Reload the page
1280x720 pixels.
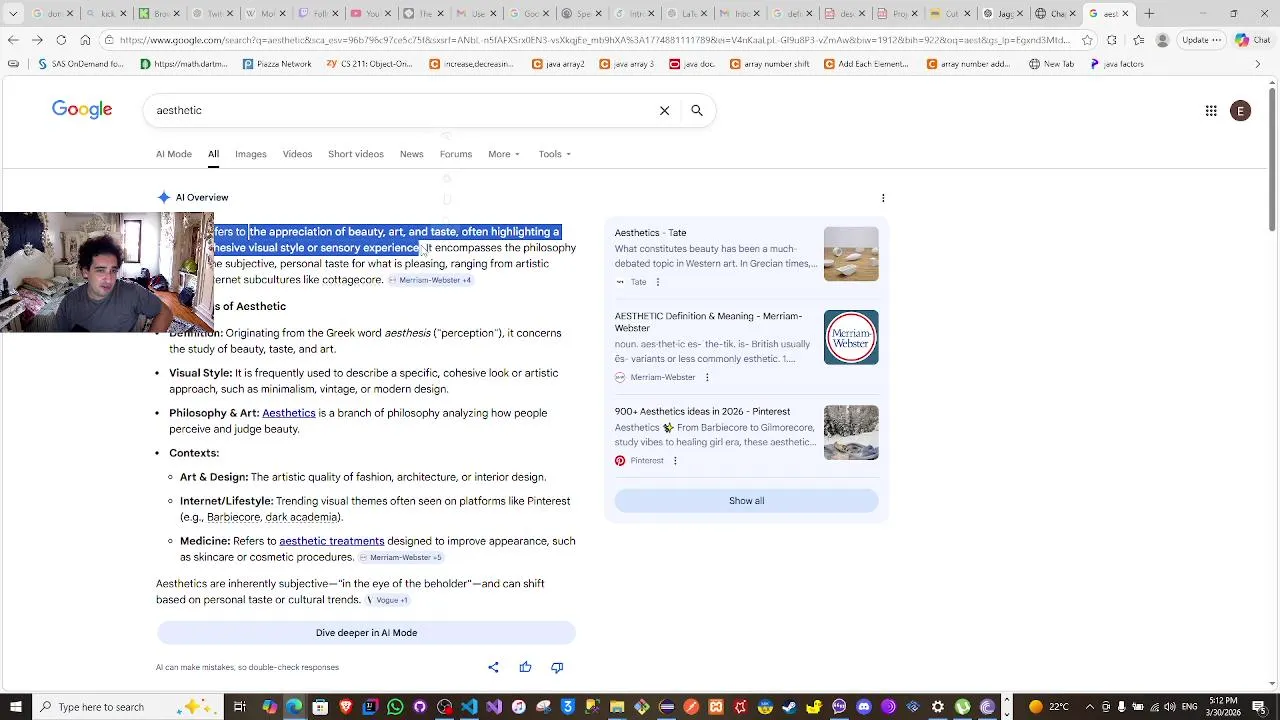click(61, 40)
